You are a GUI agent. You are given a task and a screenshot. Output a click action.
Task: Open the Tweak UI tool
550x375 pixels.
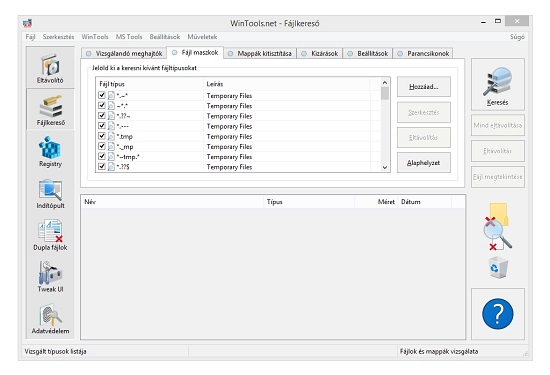(x=50, y=277)
